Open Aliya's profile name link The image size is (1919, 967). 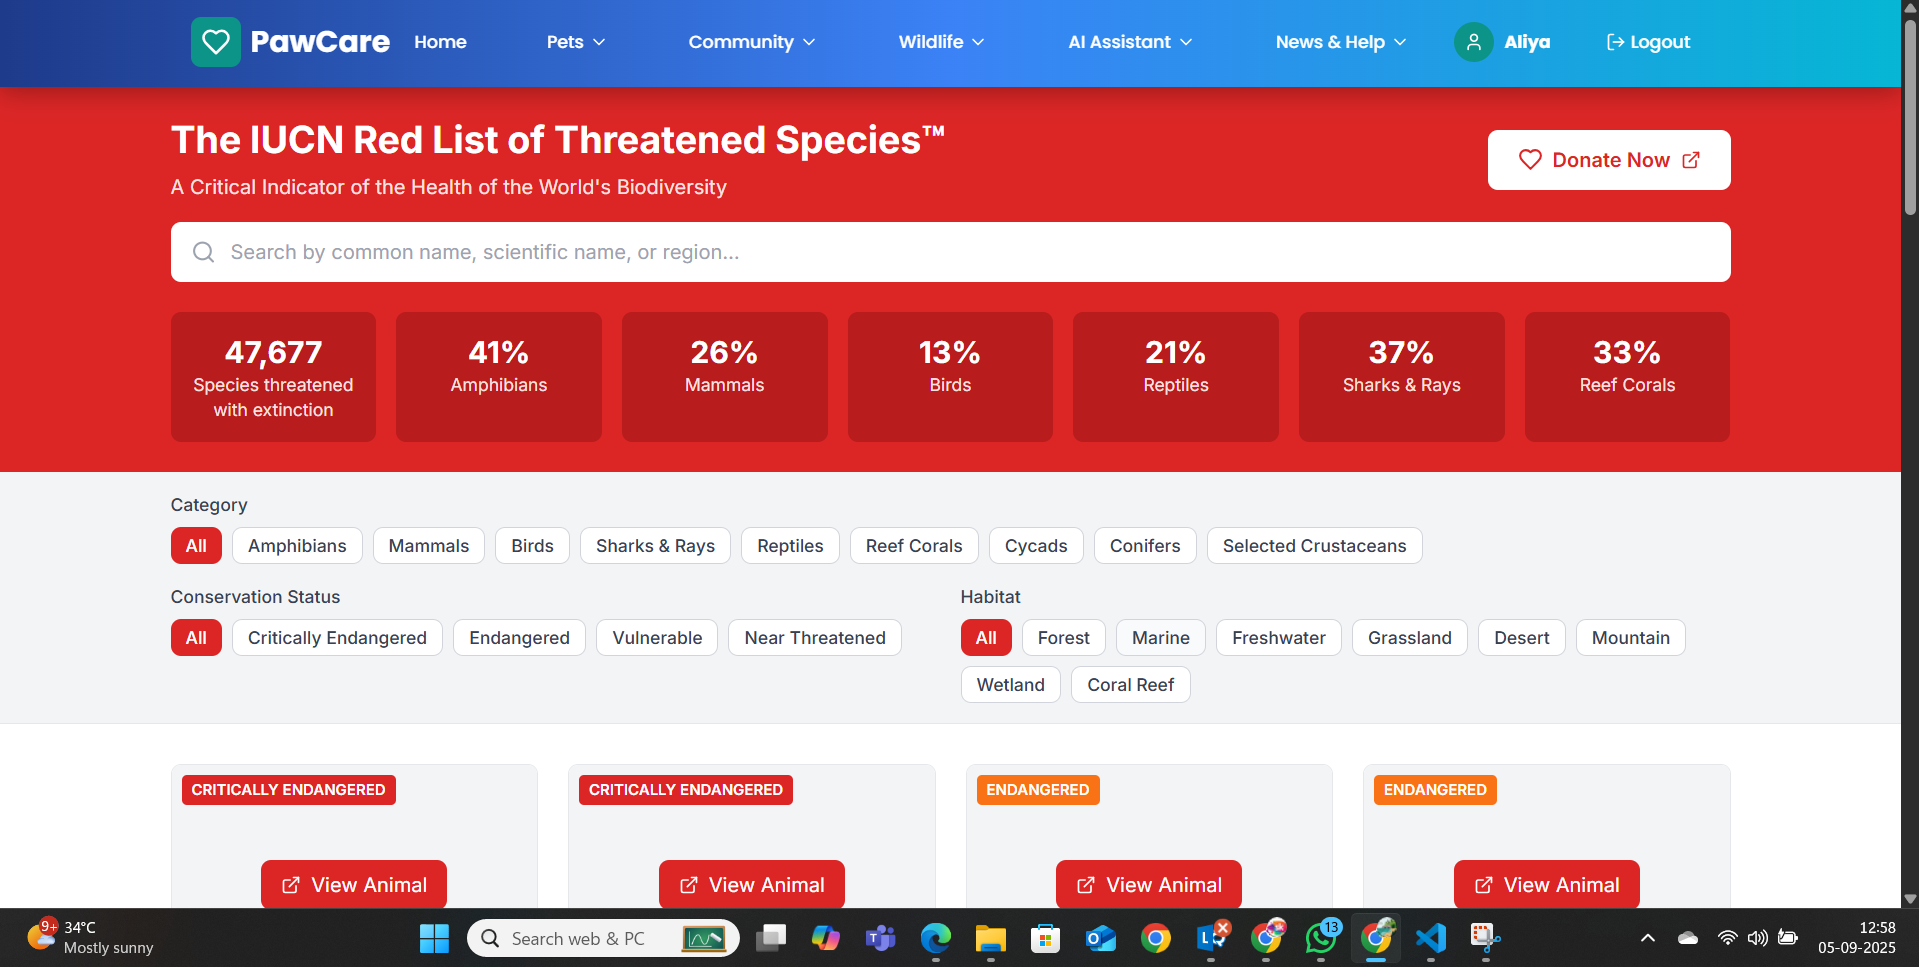tap(1527, 42)
